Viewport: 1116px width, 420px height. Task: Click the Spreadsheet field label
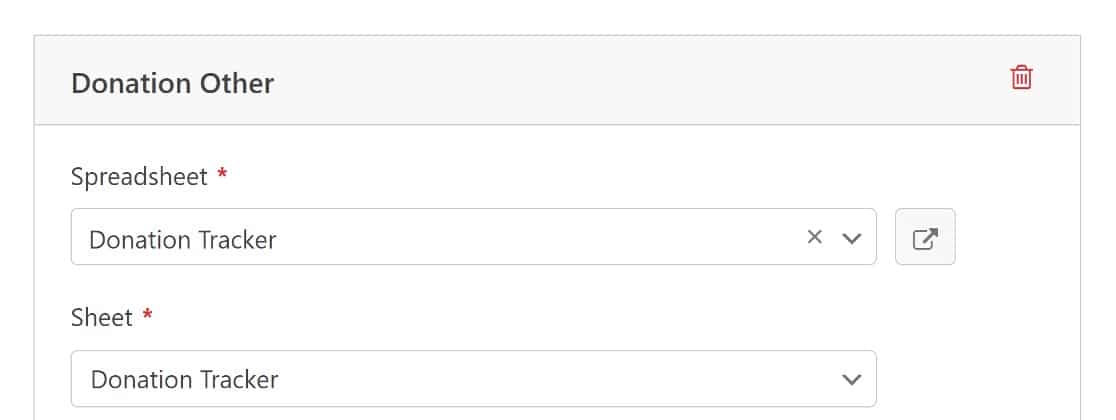click(140, 176)
